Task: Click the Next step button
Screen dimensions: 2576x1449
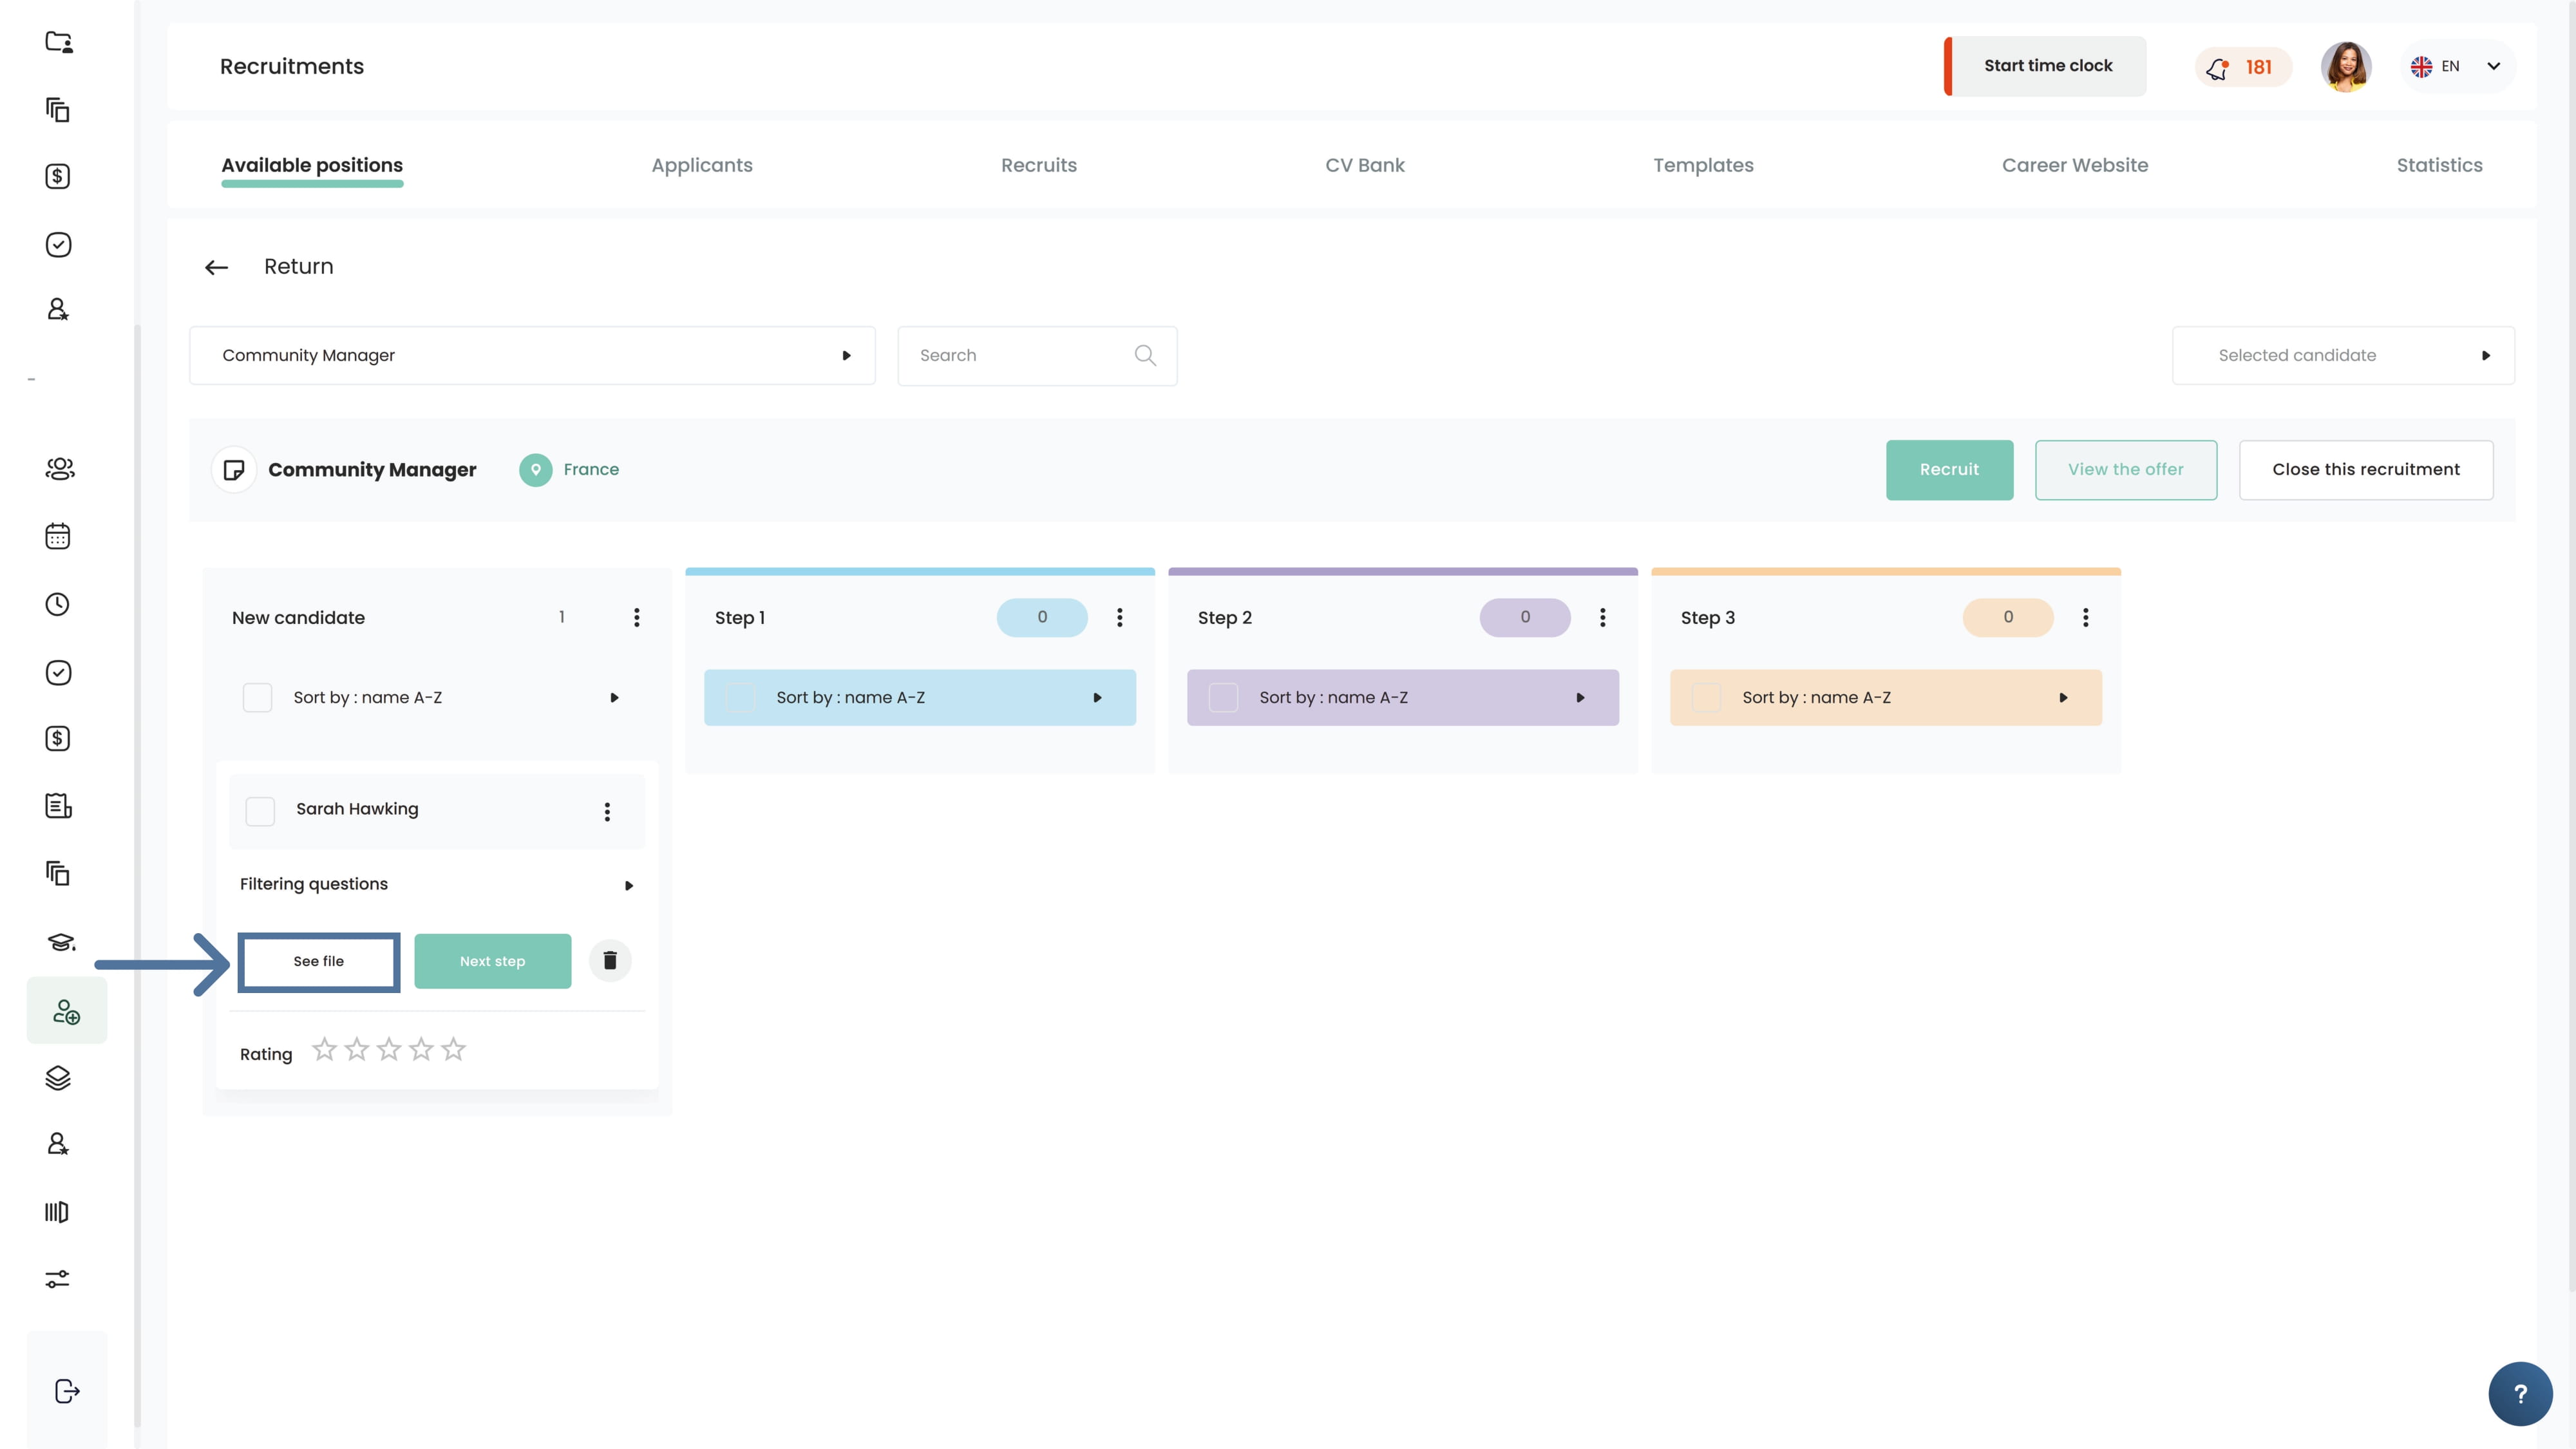Action: [492, 961]
